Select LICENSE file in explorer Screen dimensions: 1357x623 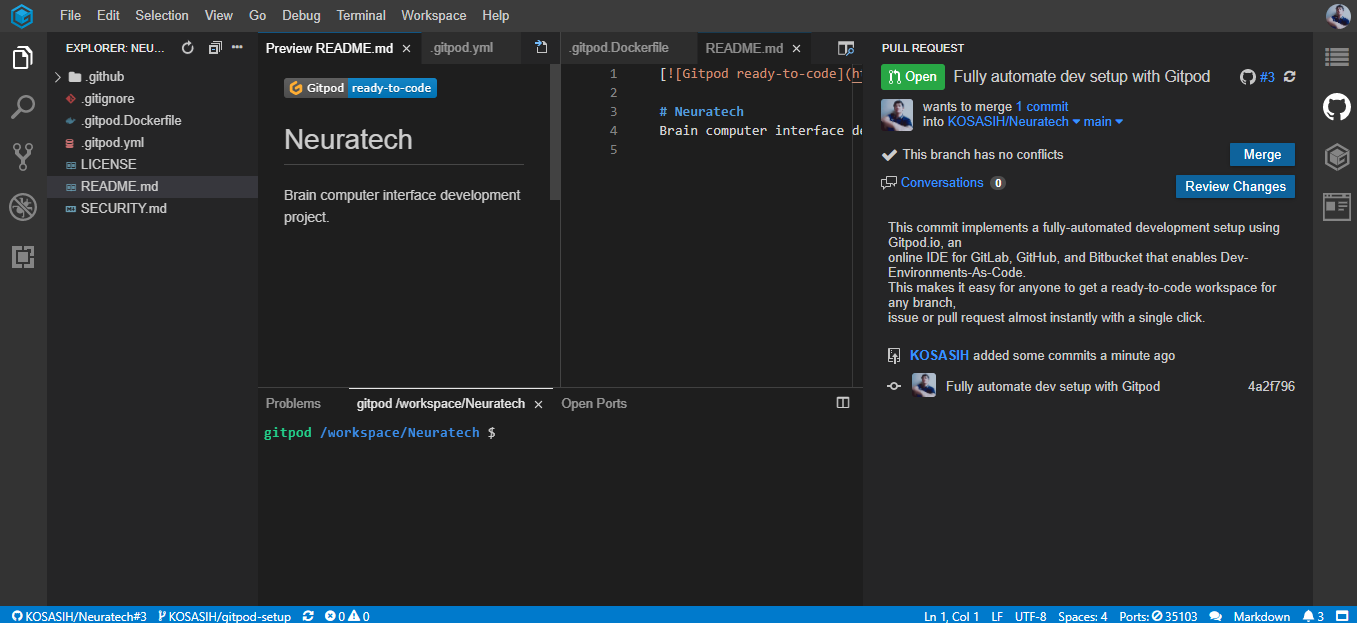152,164
